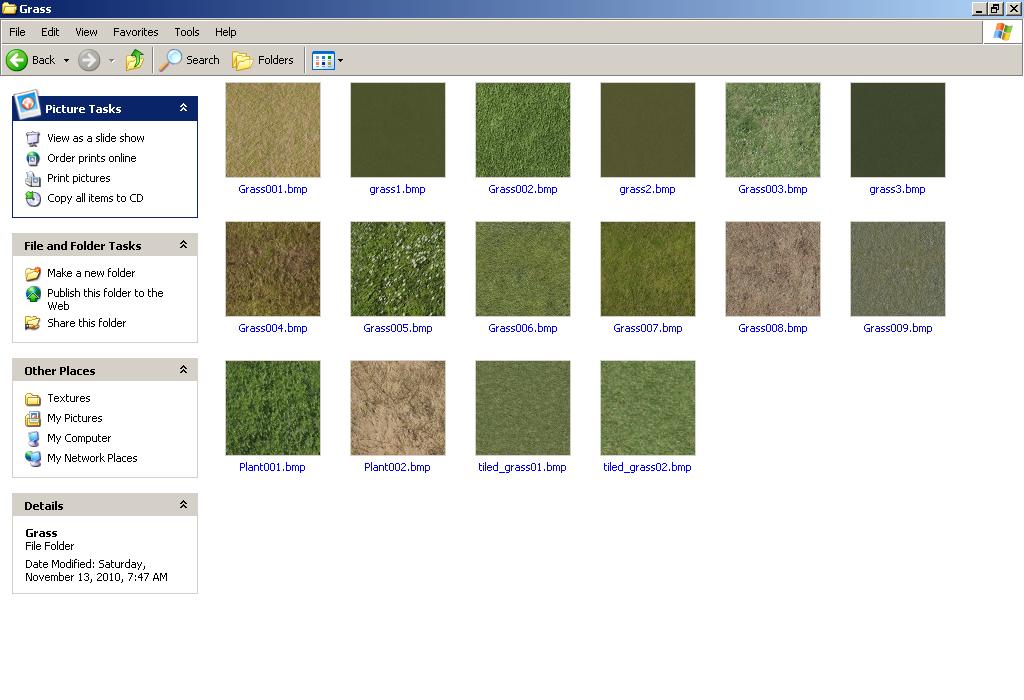Click the My Computer icon
Screen dimensions: 1024x700
[33, 439]
